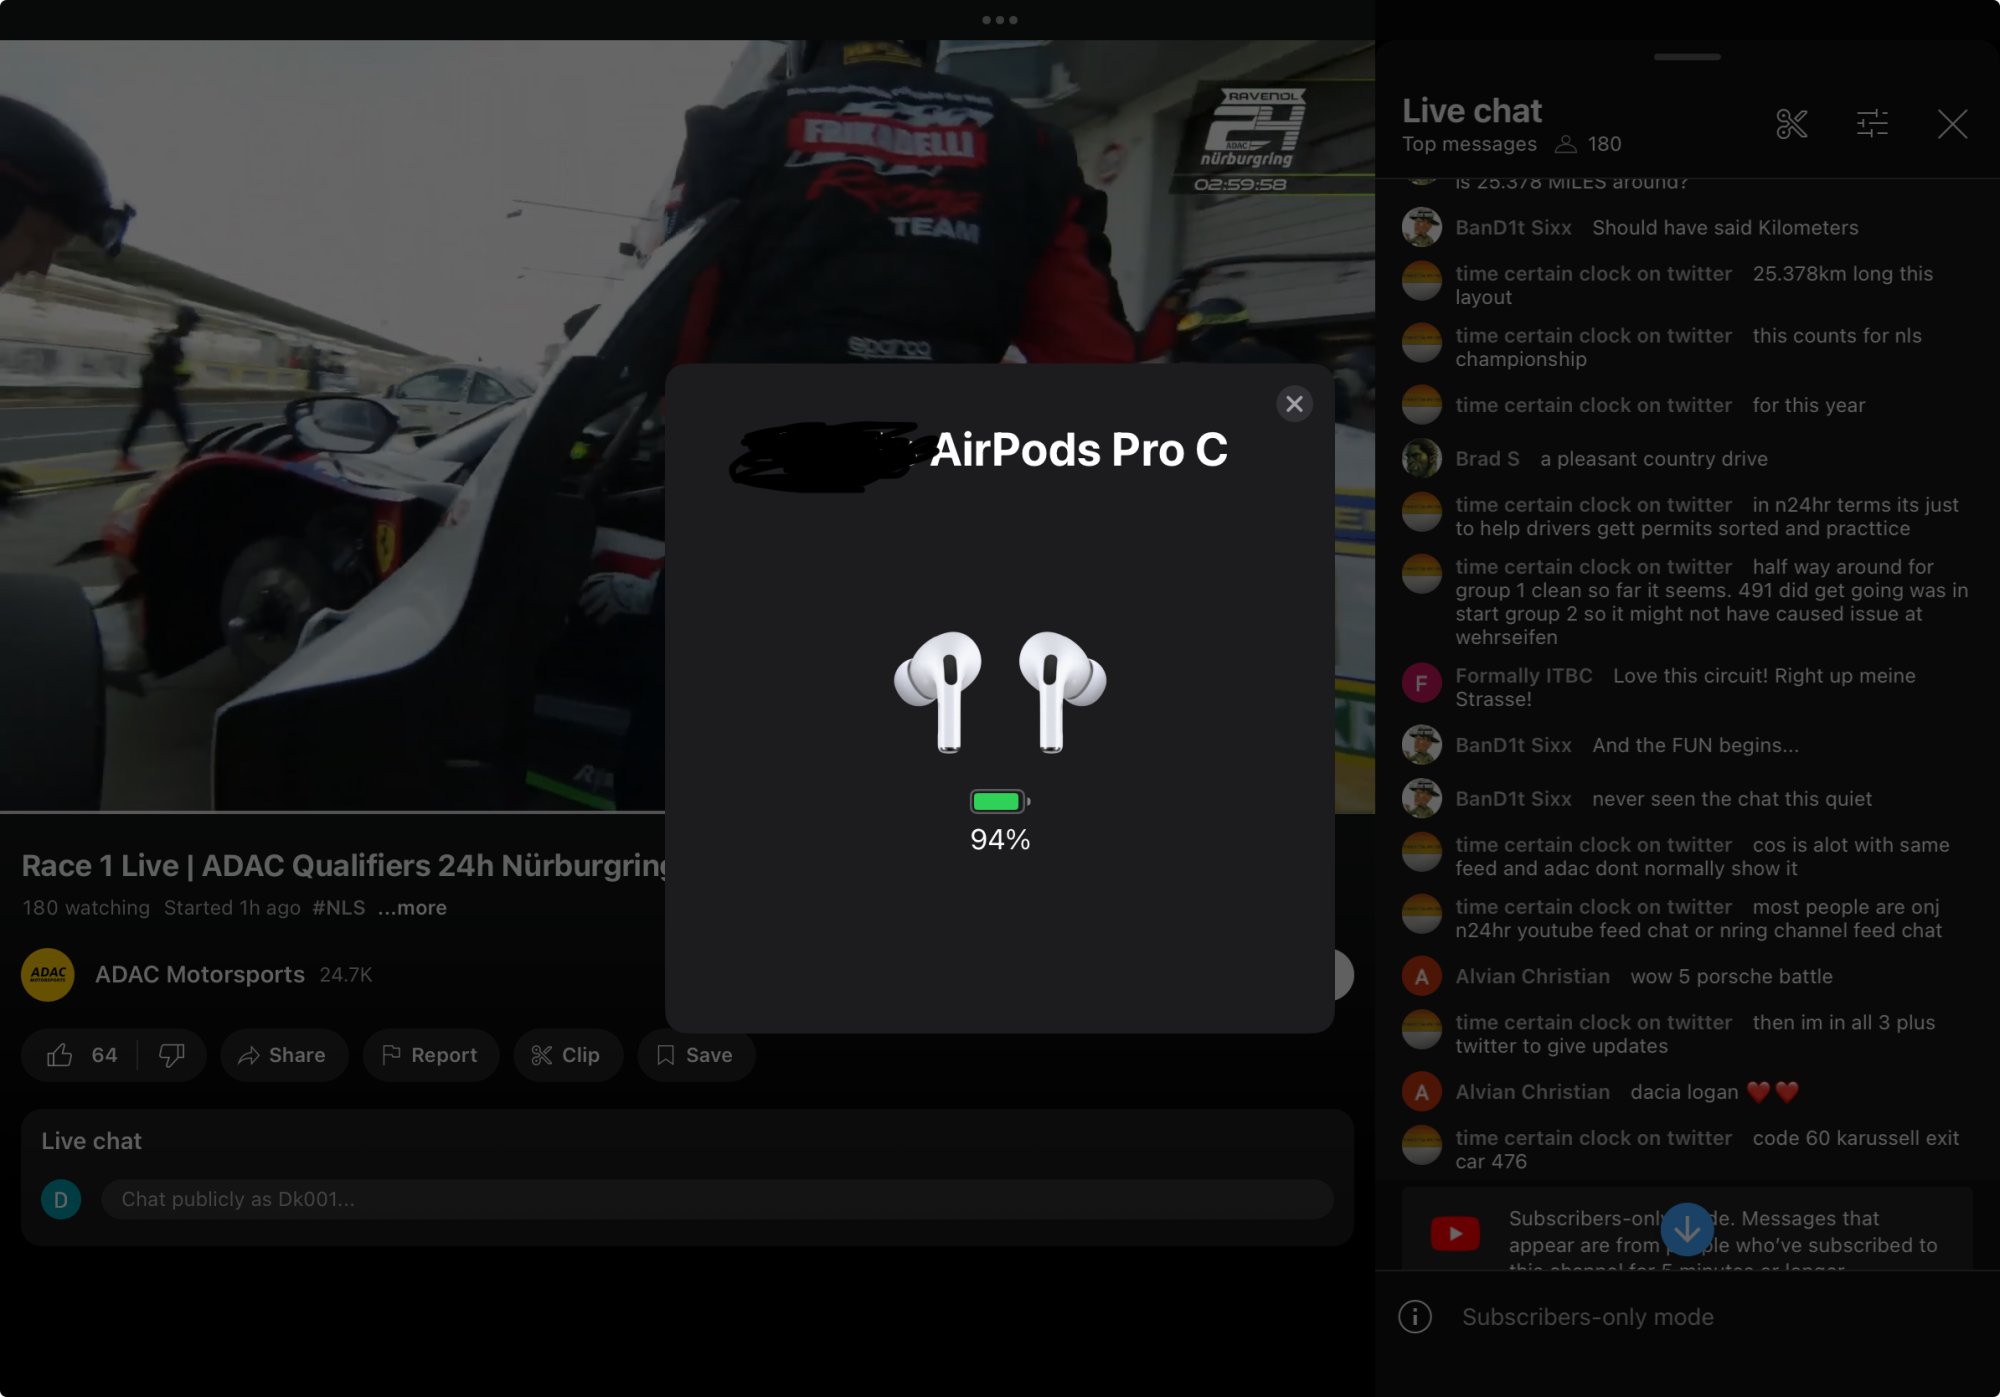Screen dimensions: 2000x1397
Task: Open the #NLS hashtag link
Action: (339, 908)
